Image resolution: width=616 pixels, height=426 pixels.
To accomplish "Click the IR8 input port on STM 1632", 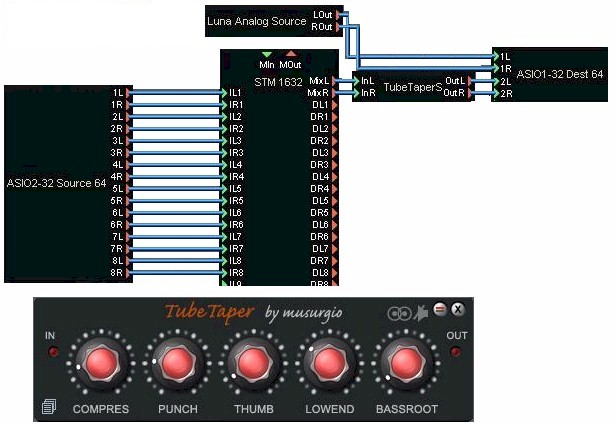I will click(x=225, y=273).
